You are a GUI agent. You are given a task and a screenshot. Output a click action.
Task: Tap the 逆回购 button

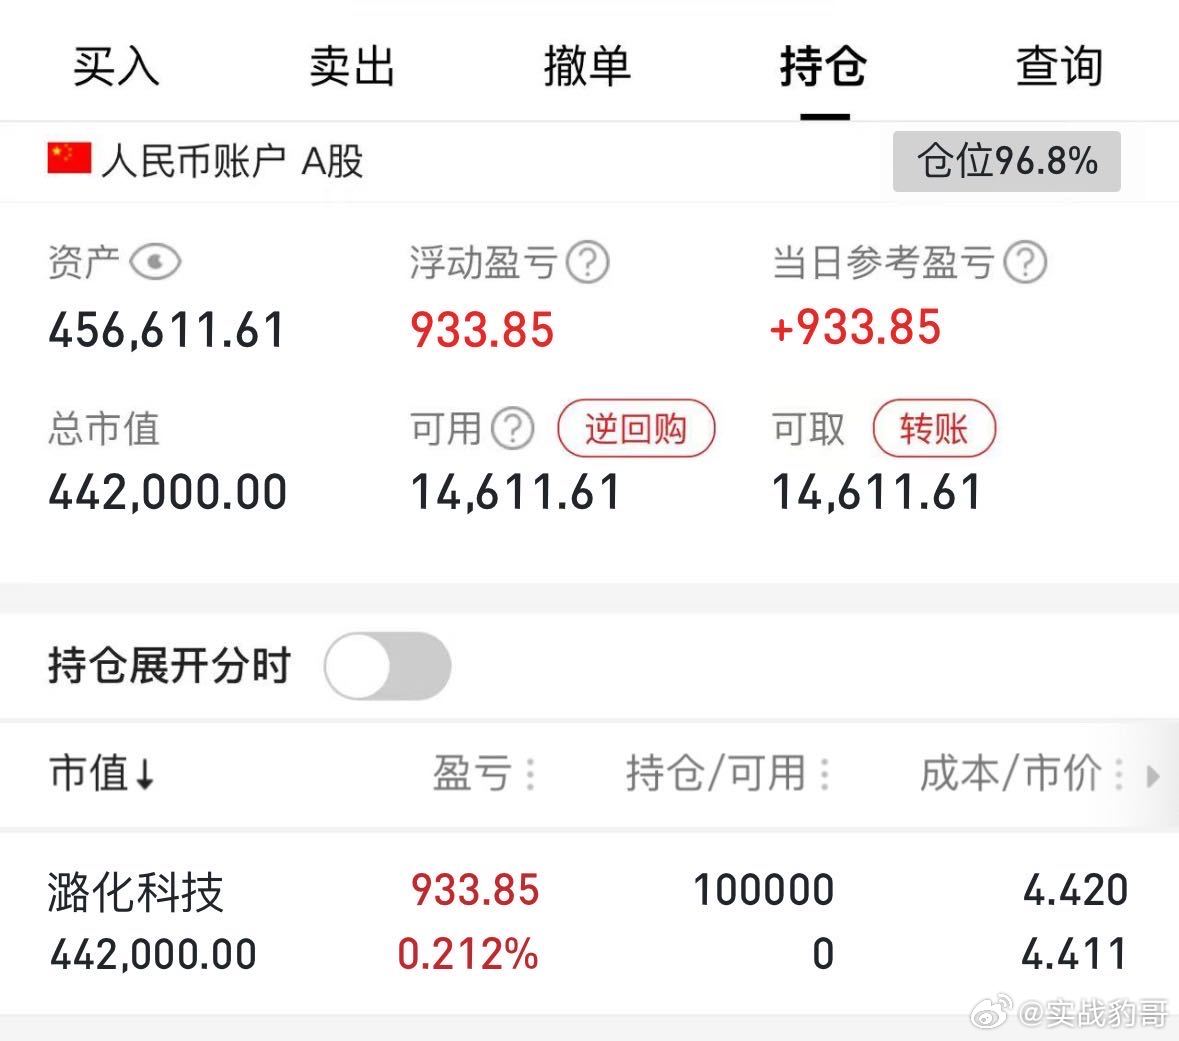point(635,428)
